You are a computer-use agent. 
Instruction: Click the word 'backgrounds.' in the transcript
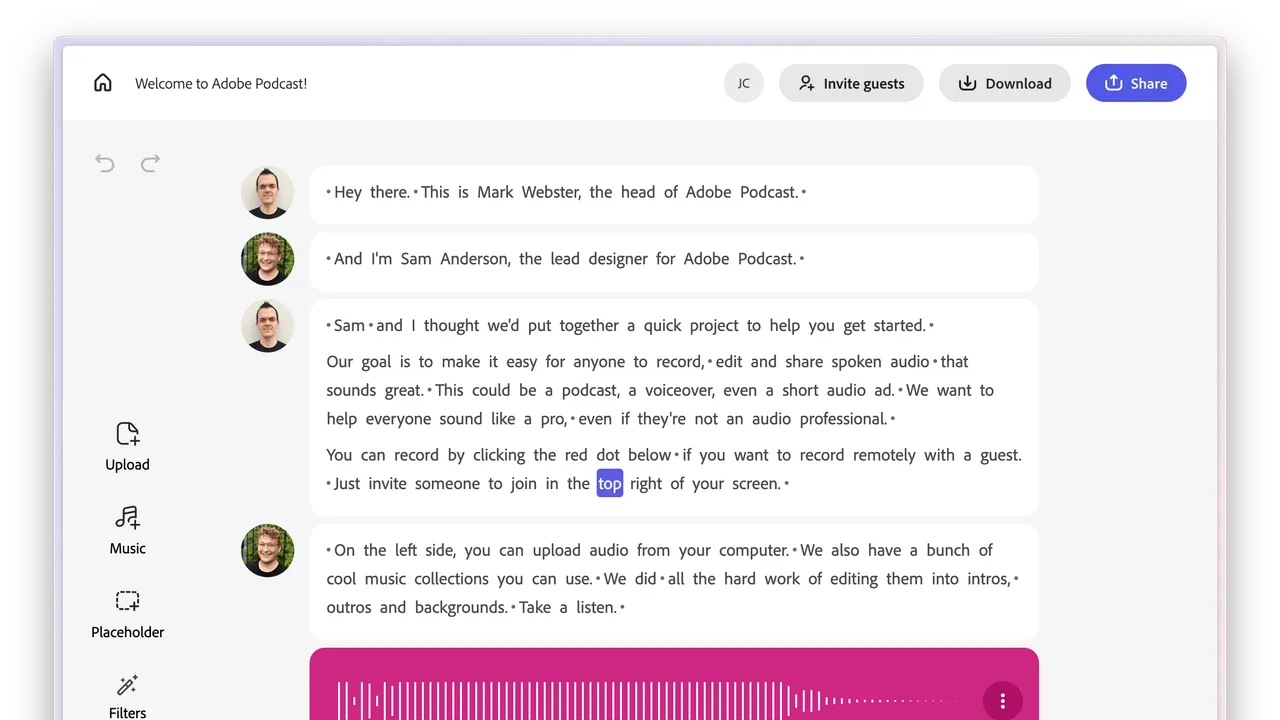point(462,607)
